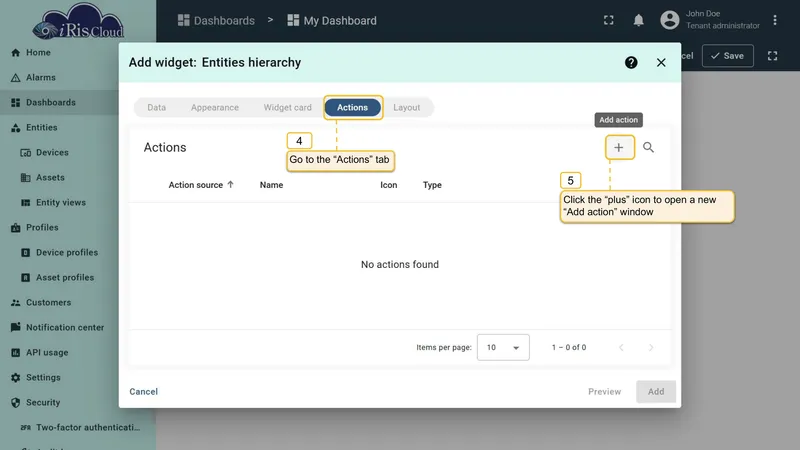This screenshot has height=450, width=800.
Task: Sort by the Type column header
Action: [432, 185]
